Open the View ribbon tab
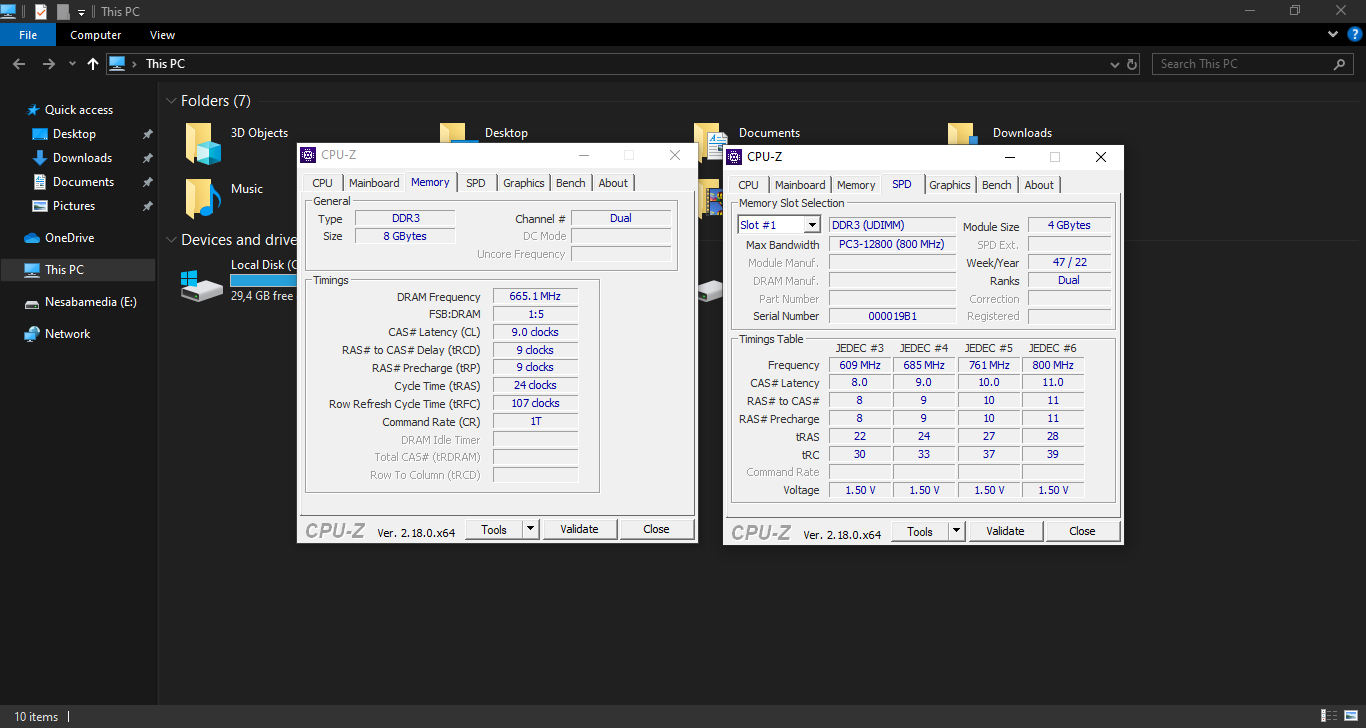1366x728 pixels. click(162, 35)
